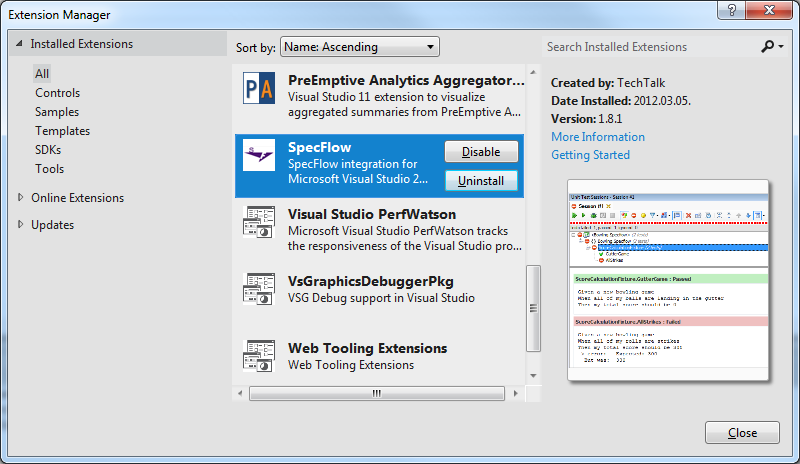Collapse the Installed Extensions section

[x=19, y=43]
